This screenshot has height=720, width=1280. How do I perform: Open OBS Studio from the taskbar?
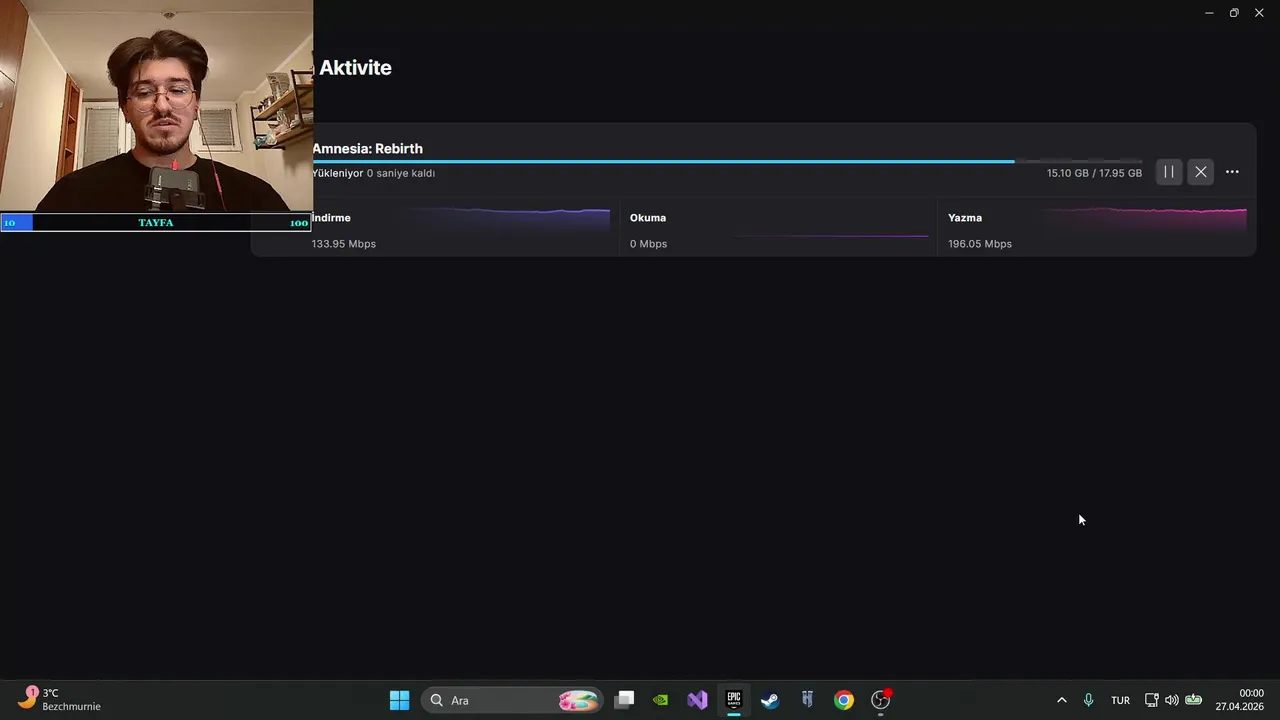pos(881,700)
